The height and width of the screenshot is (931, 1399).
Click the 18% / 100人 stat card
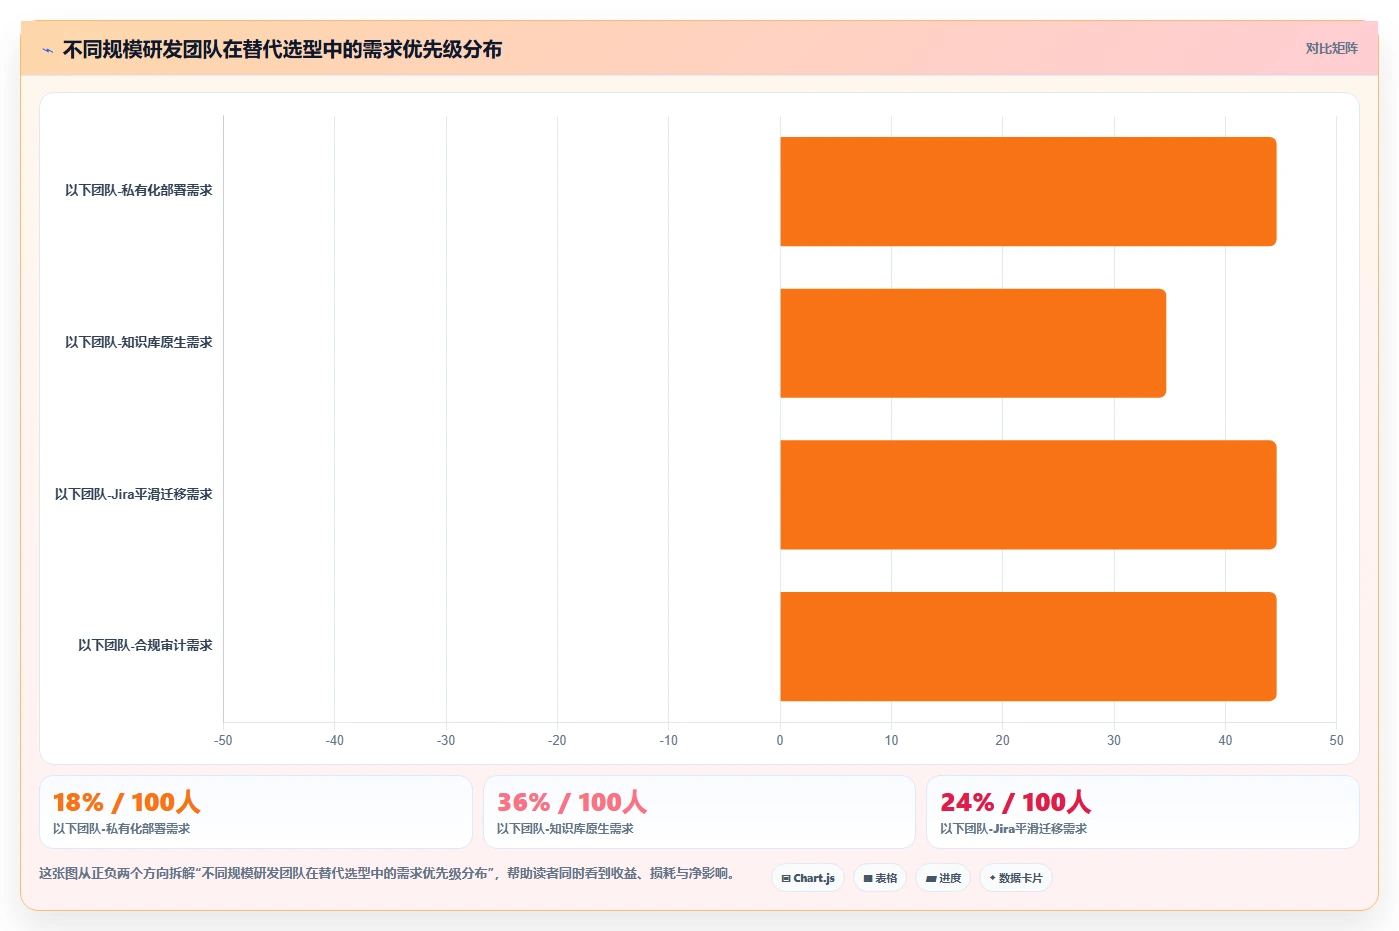pos(256,812)
